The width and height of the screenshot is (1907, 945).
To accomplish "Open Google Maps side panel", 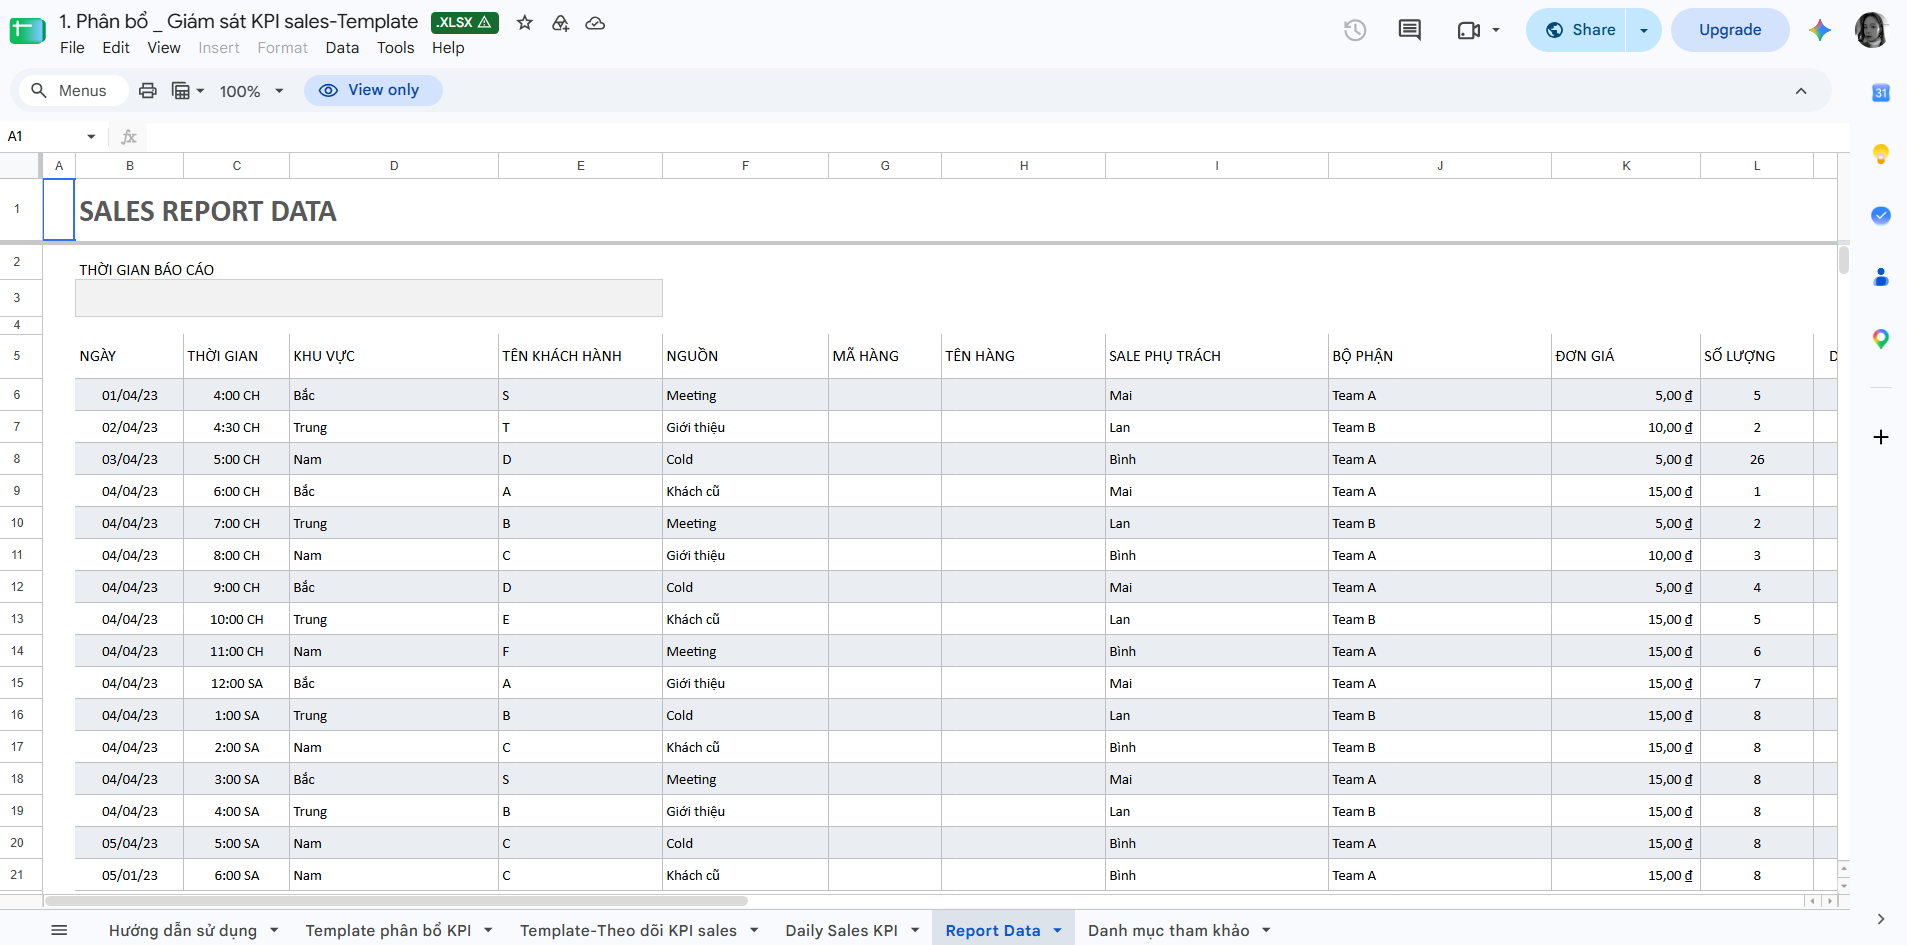I will 1881,339.
